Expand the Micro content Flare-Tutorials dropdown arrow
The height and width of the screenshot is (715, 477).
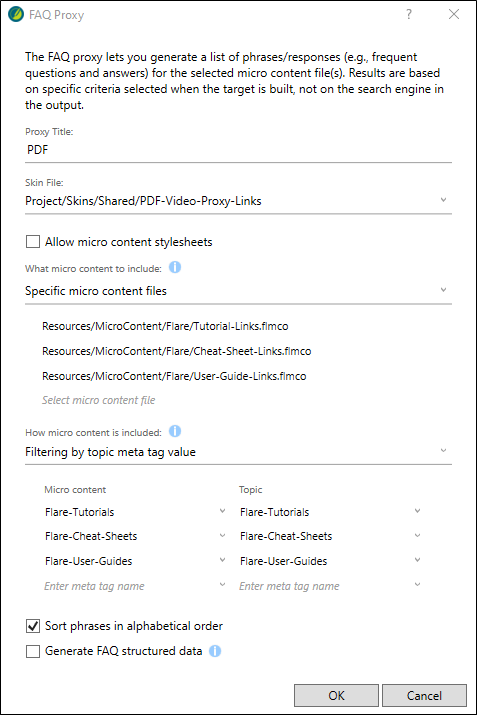tap(222, 511)
